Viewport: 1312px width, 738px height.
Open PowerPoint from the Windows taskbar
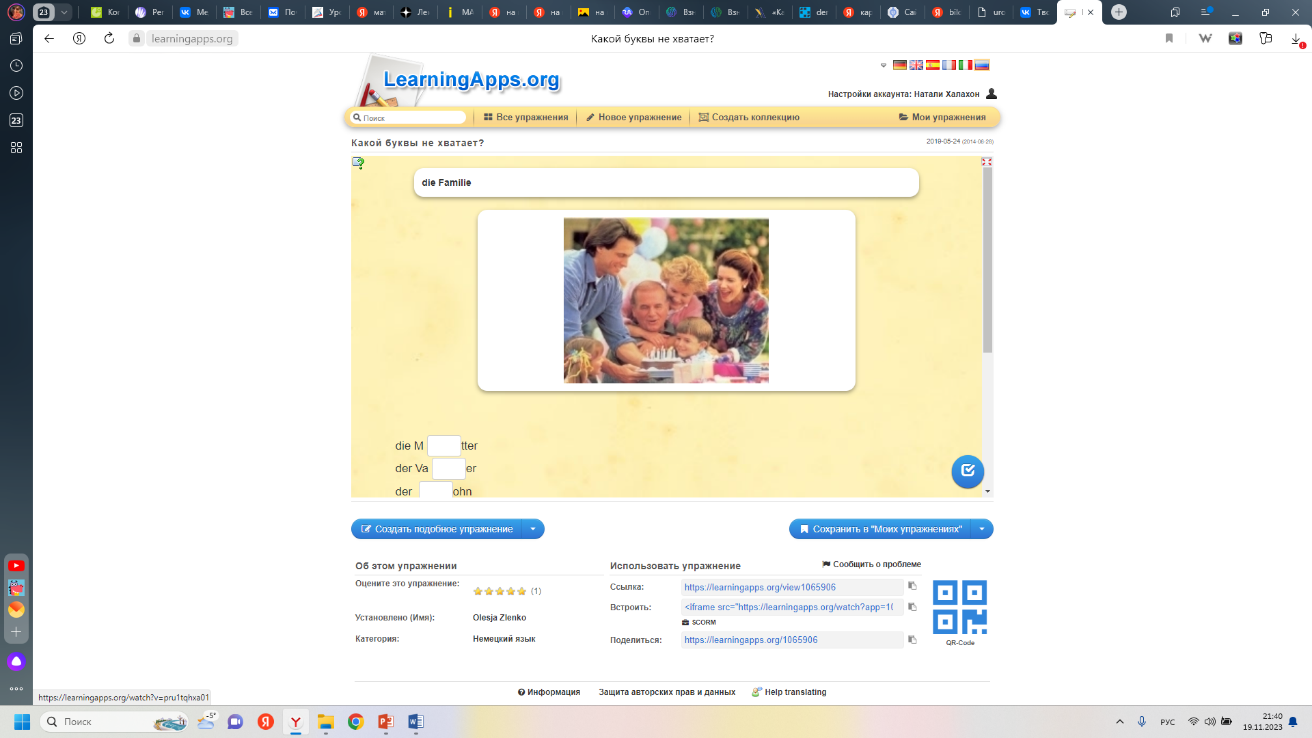[386, 721]
